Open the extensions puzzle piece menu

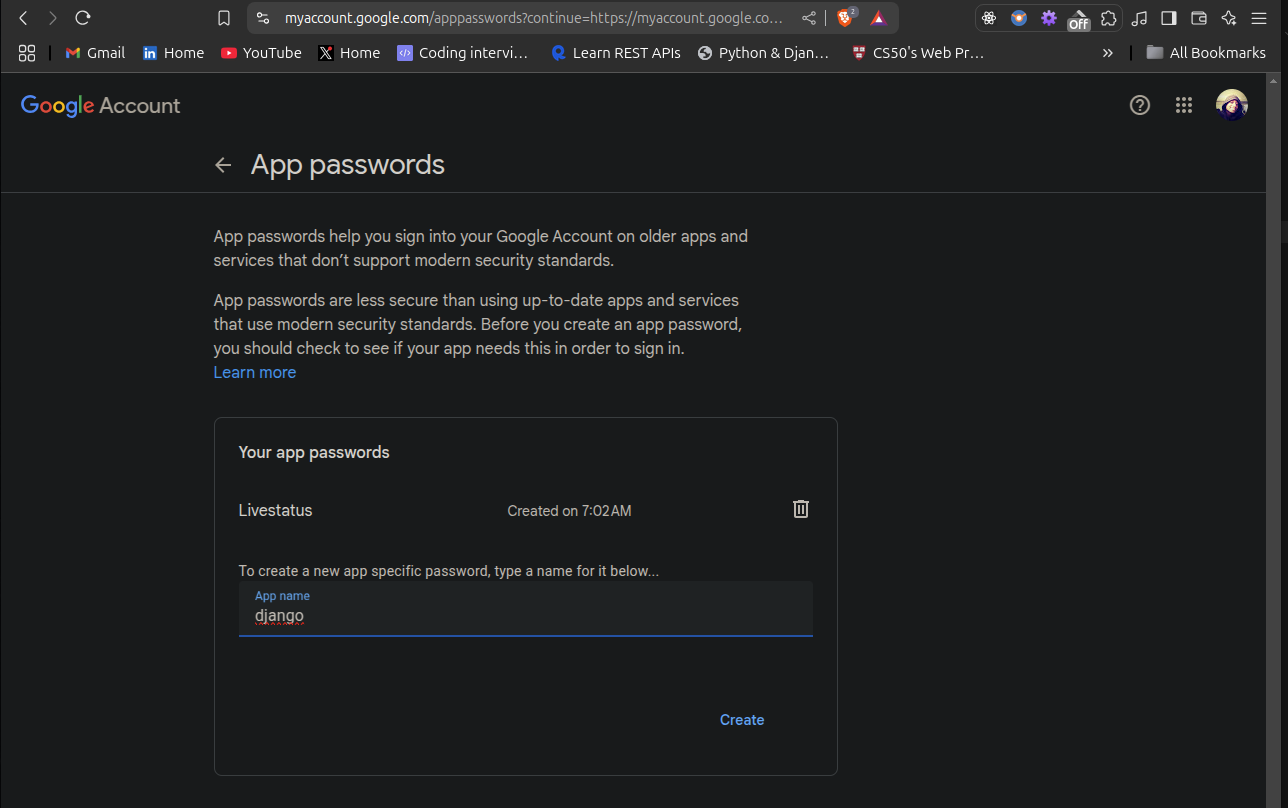point(1109,18)
